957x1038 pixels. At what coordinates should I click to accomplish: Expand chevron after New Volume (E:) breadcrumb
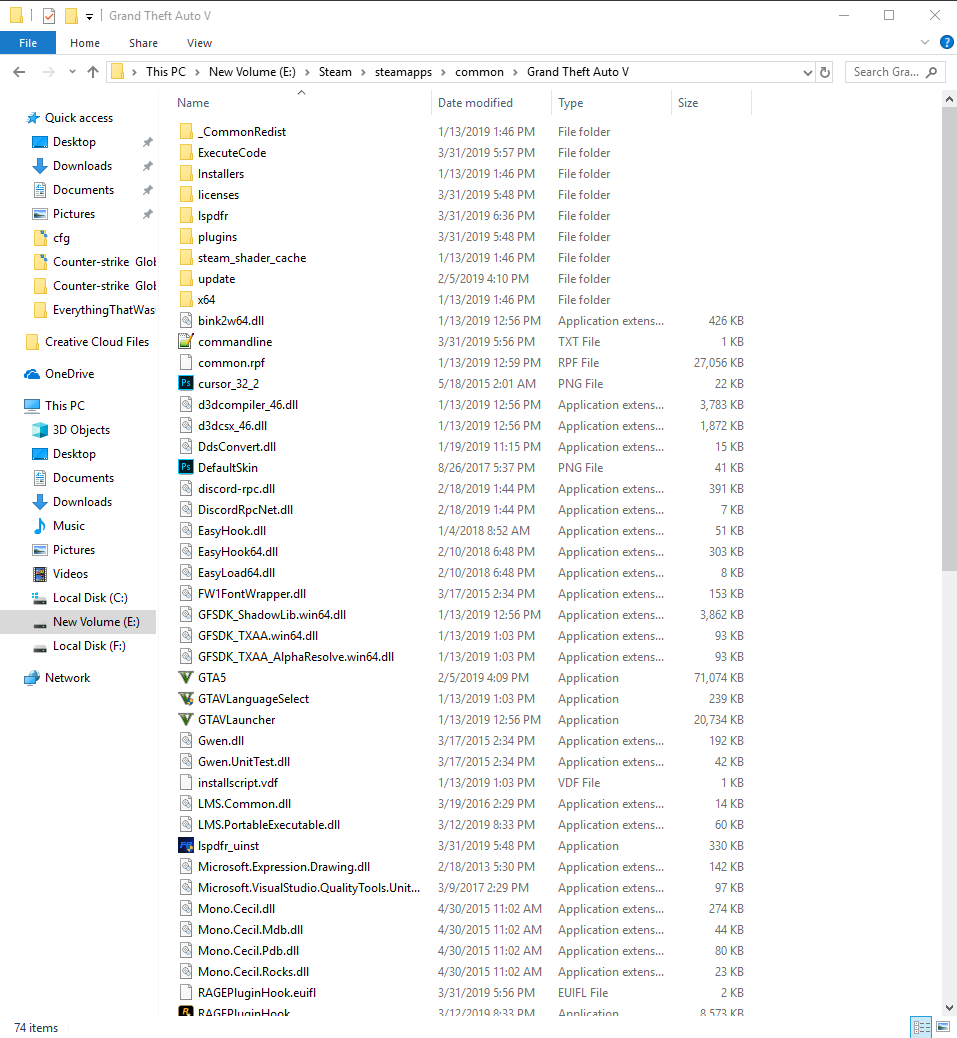307,72
